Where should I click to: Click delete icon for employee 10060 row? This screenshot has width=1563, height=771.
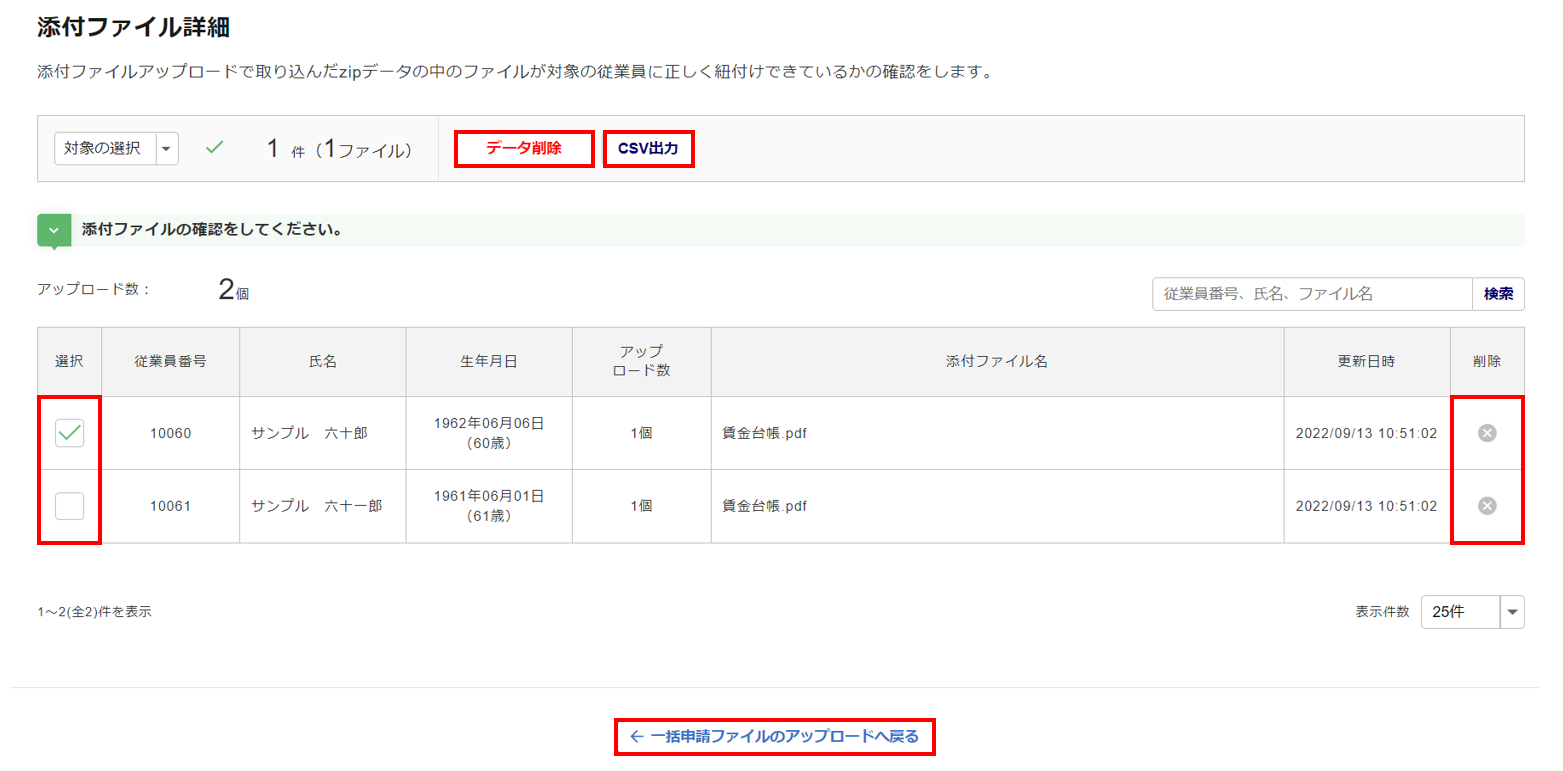point(1487,433)
